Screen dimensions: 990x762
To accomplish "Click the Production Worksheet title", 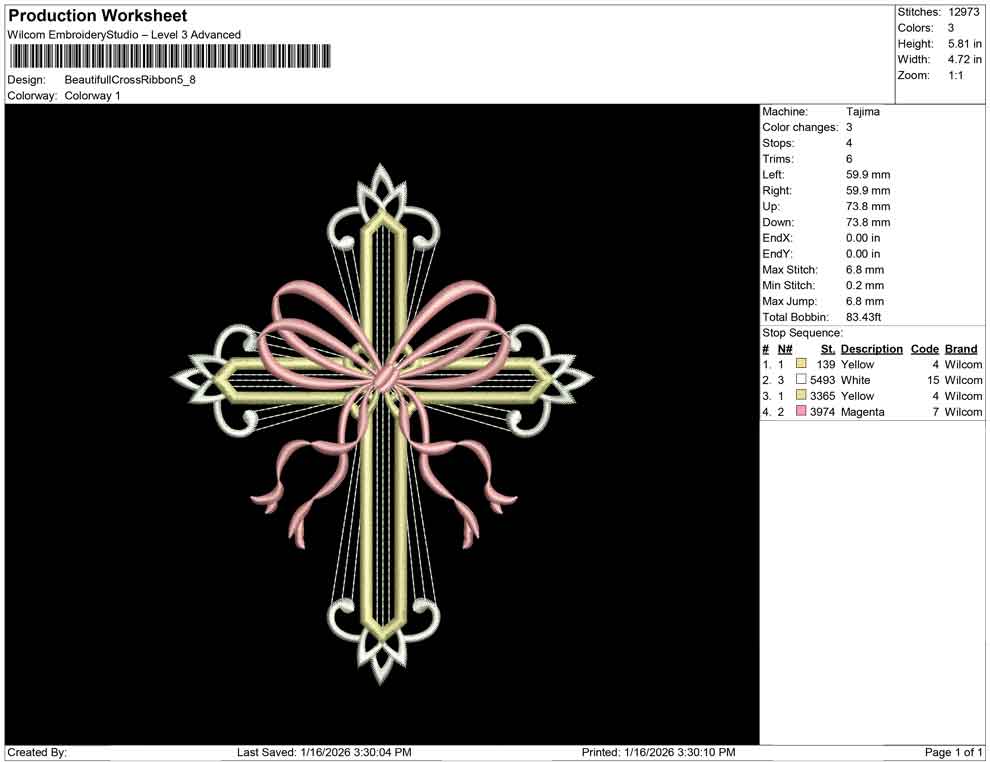I will tap(97, 15).
